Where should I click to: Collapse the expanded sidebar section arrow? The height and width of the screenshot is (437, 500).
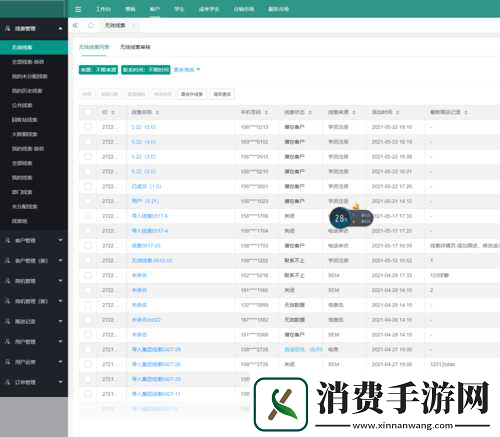60,29
